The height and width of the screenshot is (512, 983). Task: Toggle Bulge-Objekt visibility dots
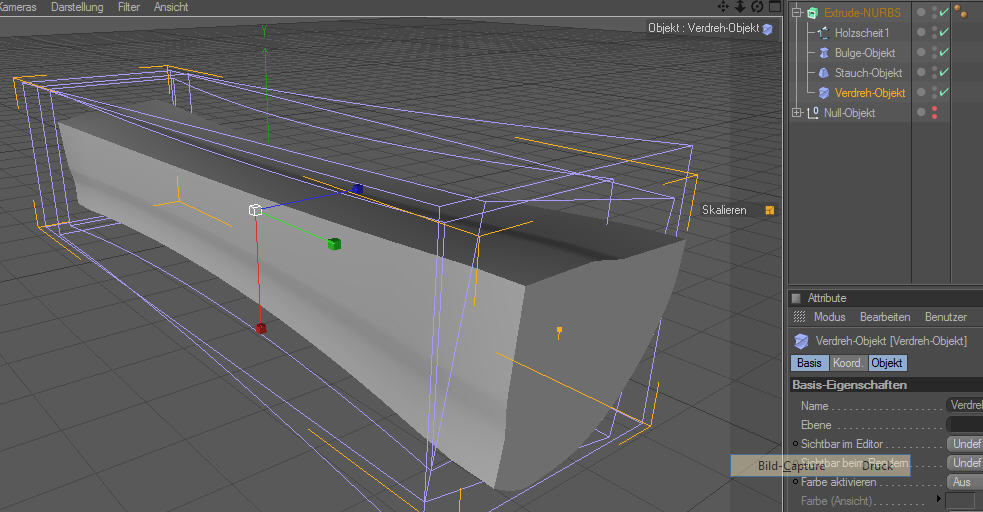coord(934,53)
